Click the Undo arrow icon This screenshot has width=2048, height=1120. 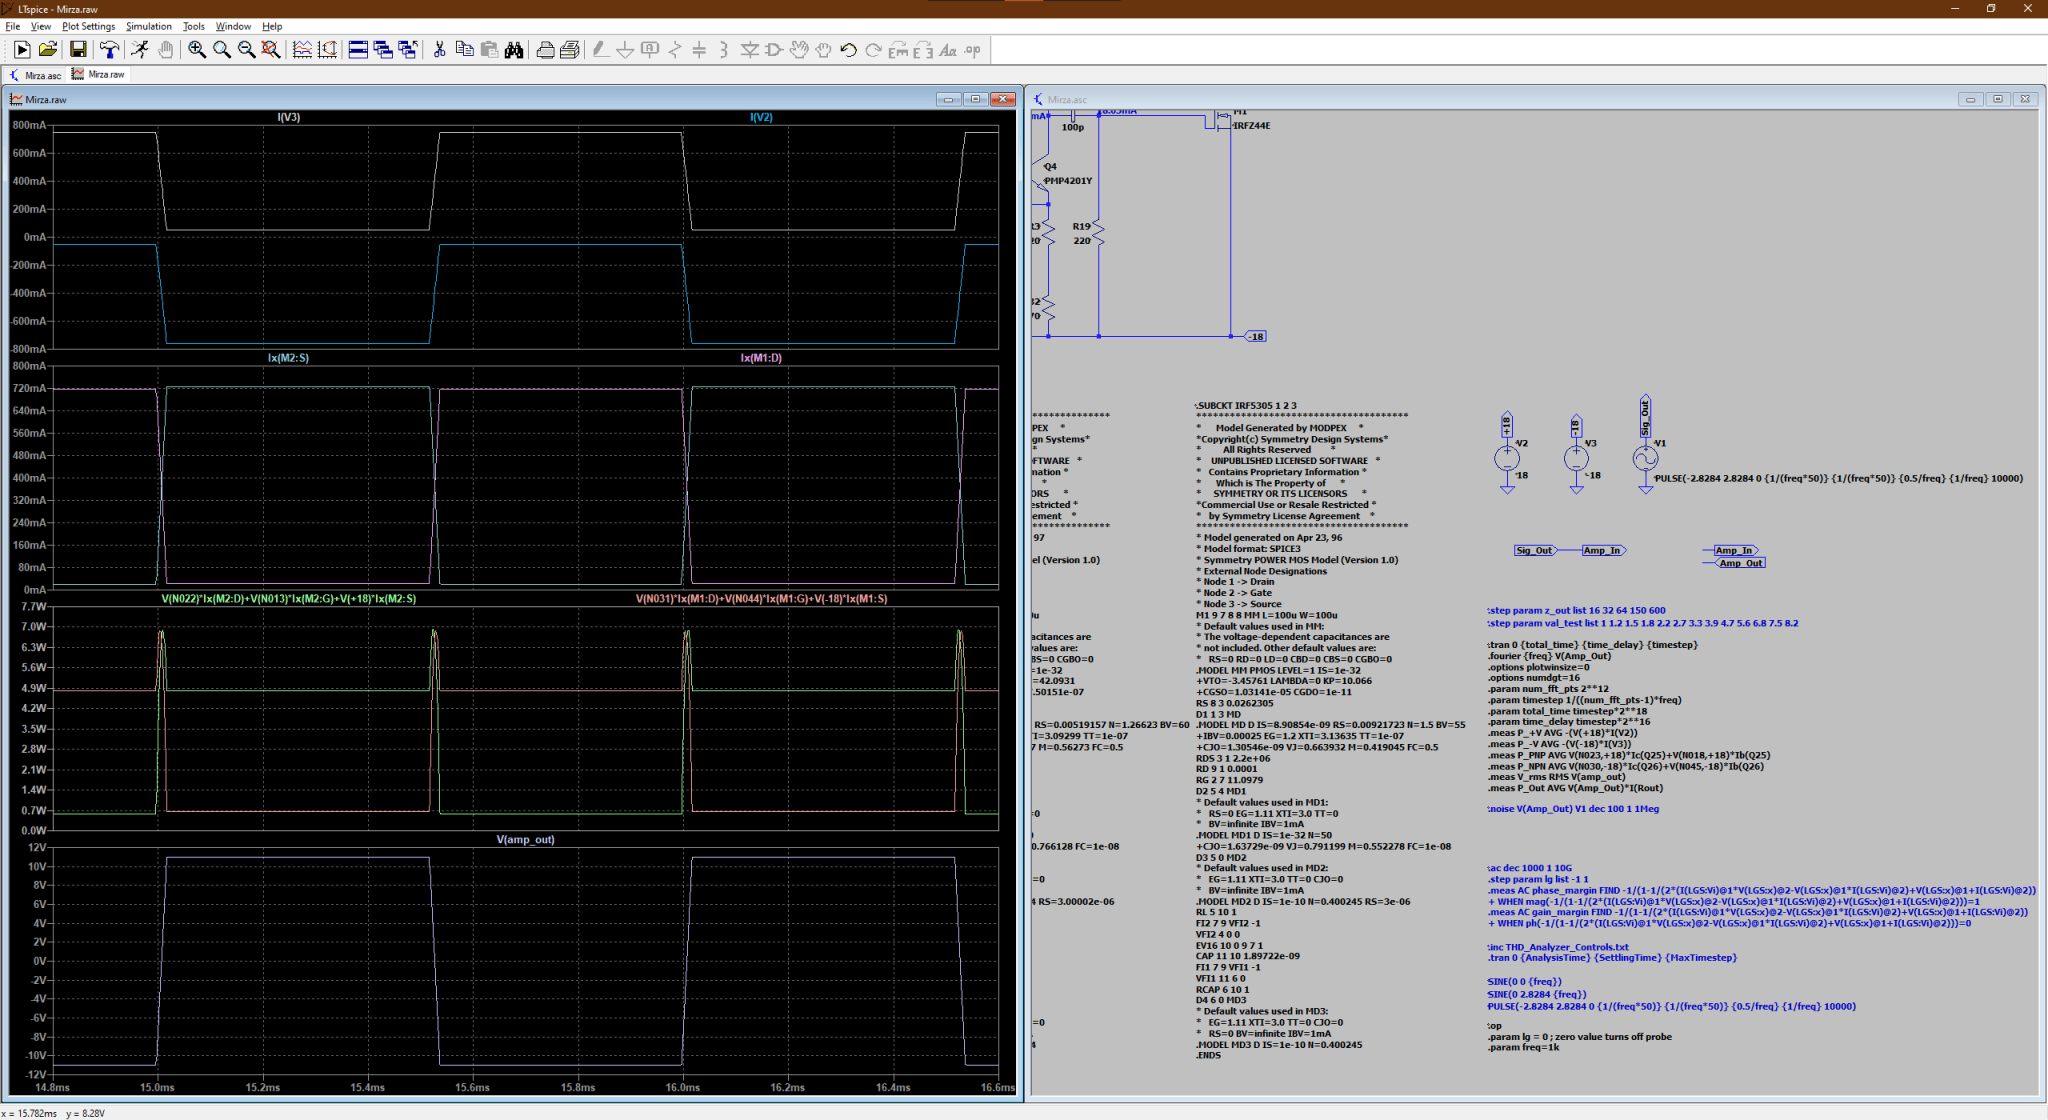(x=848, y=50)
